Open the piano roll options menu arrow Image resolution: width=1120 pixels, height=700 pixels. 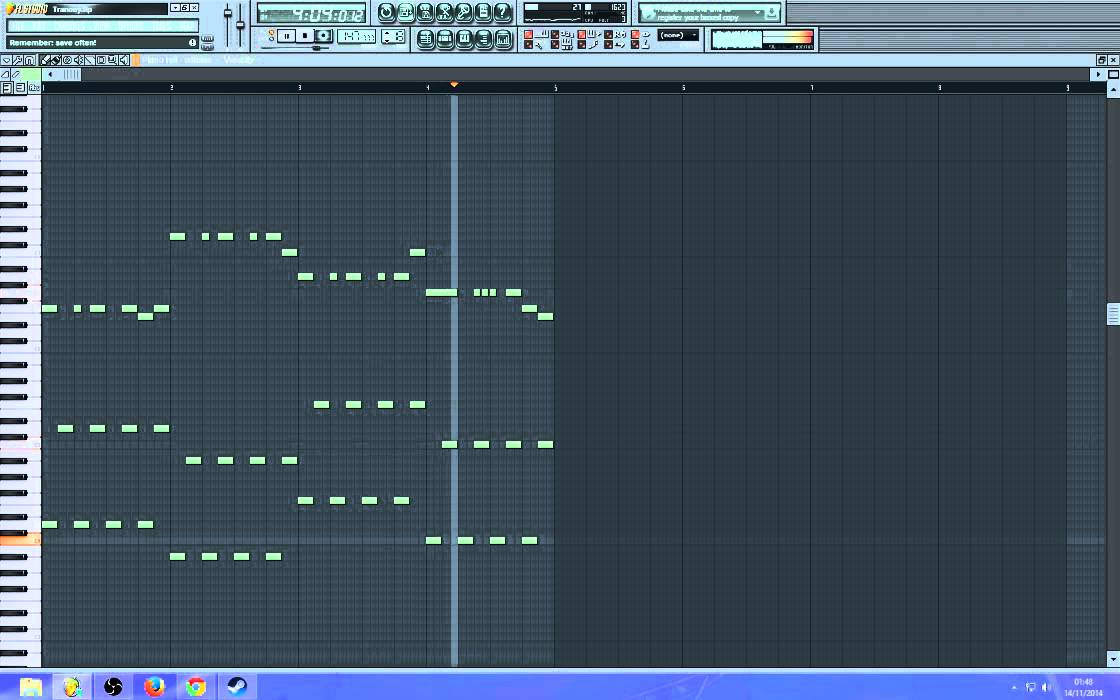6,60
